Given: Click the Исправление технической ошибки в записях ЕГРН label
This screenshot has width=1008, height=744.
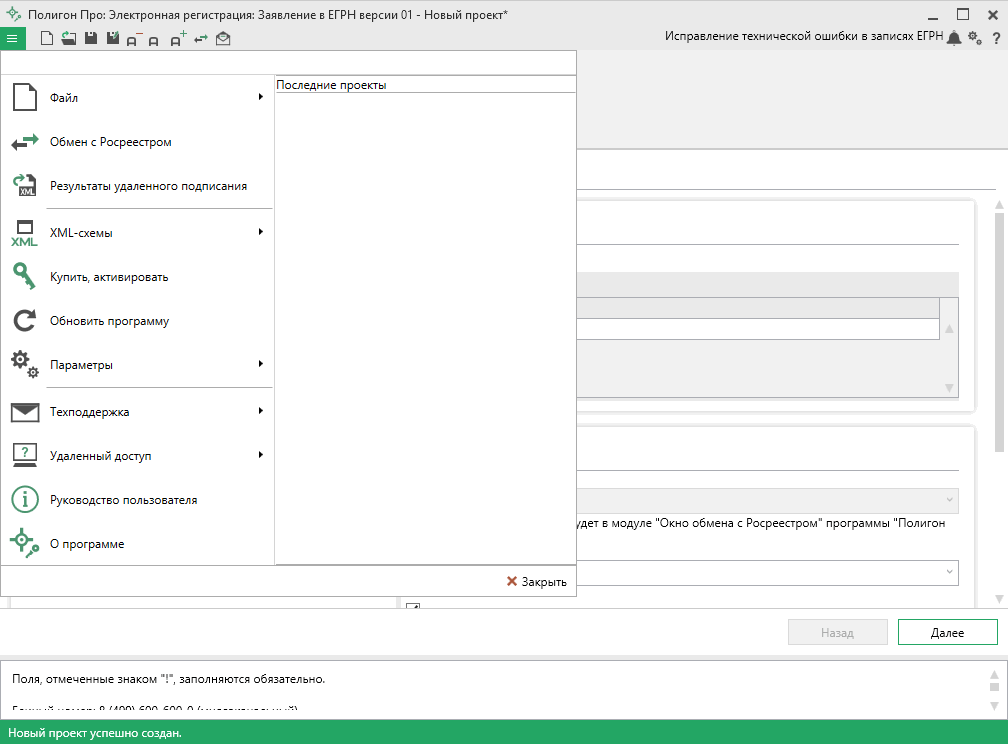Looking at the screenshot, I should point(804,36).
